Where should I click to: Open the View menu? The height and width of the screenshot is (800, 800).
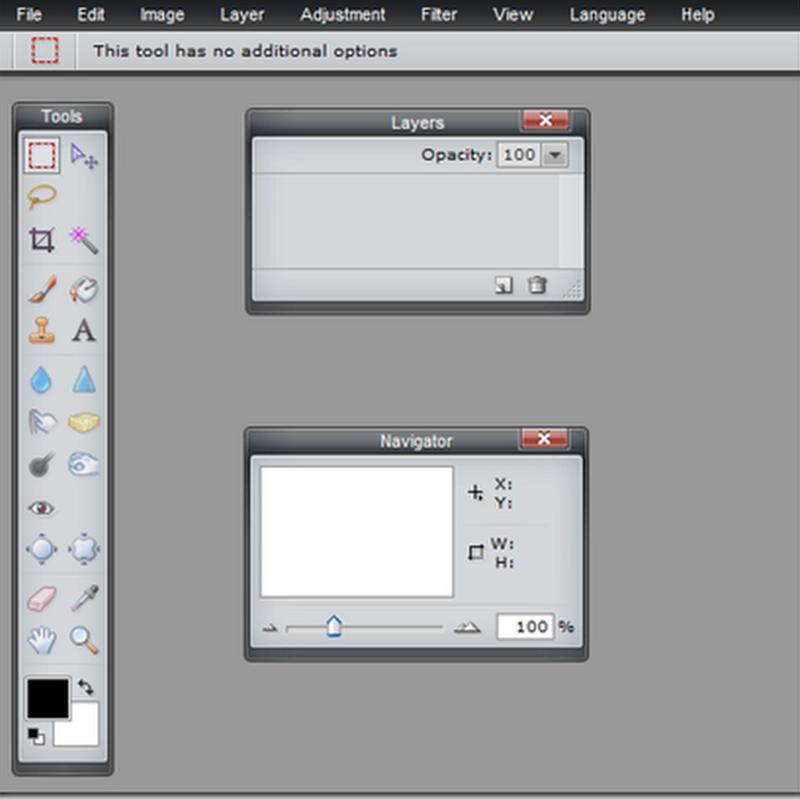coord(513,14)
